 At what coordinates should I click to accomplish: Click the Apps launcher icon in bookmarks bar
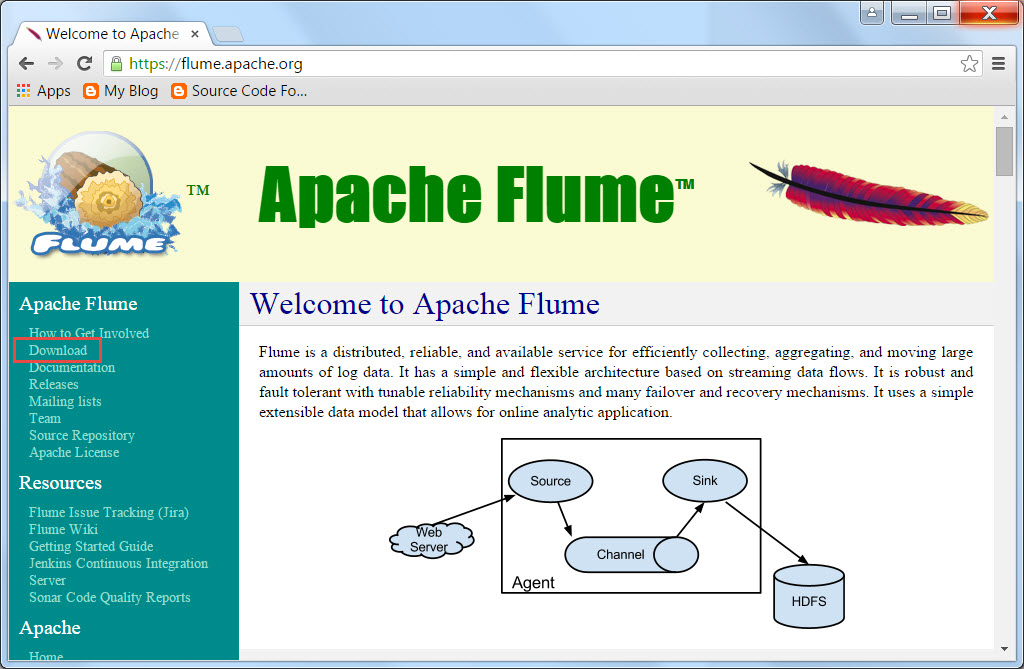tap(22, 90)
